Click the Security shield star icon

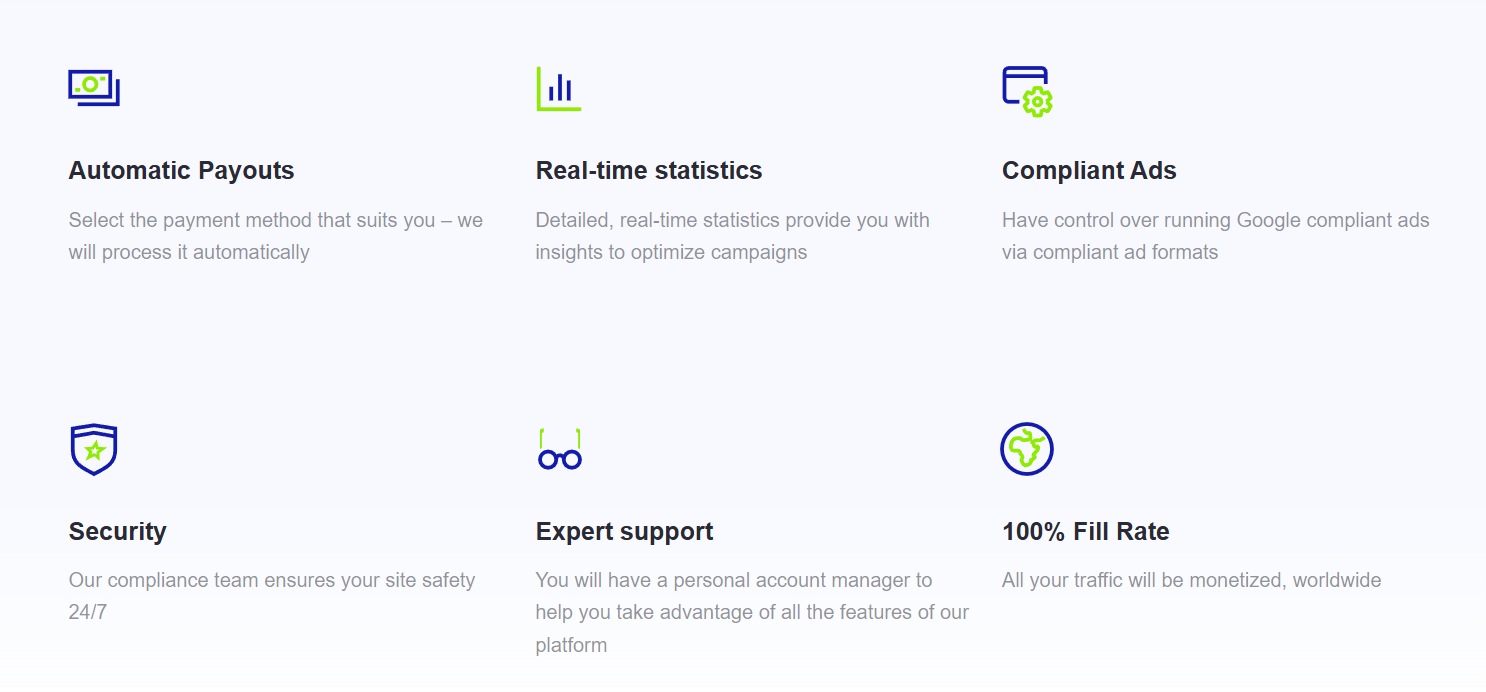(x=94, y=450)
